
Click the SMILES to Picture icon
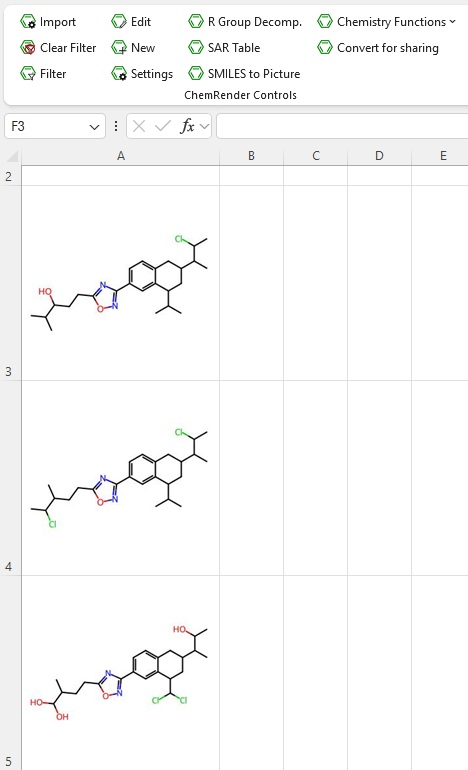point(196,74)
